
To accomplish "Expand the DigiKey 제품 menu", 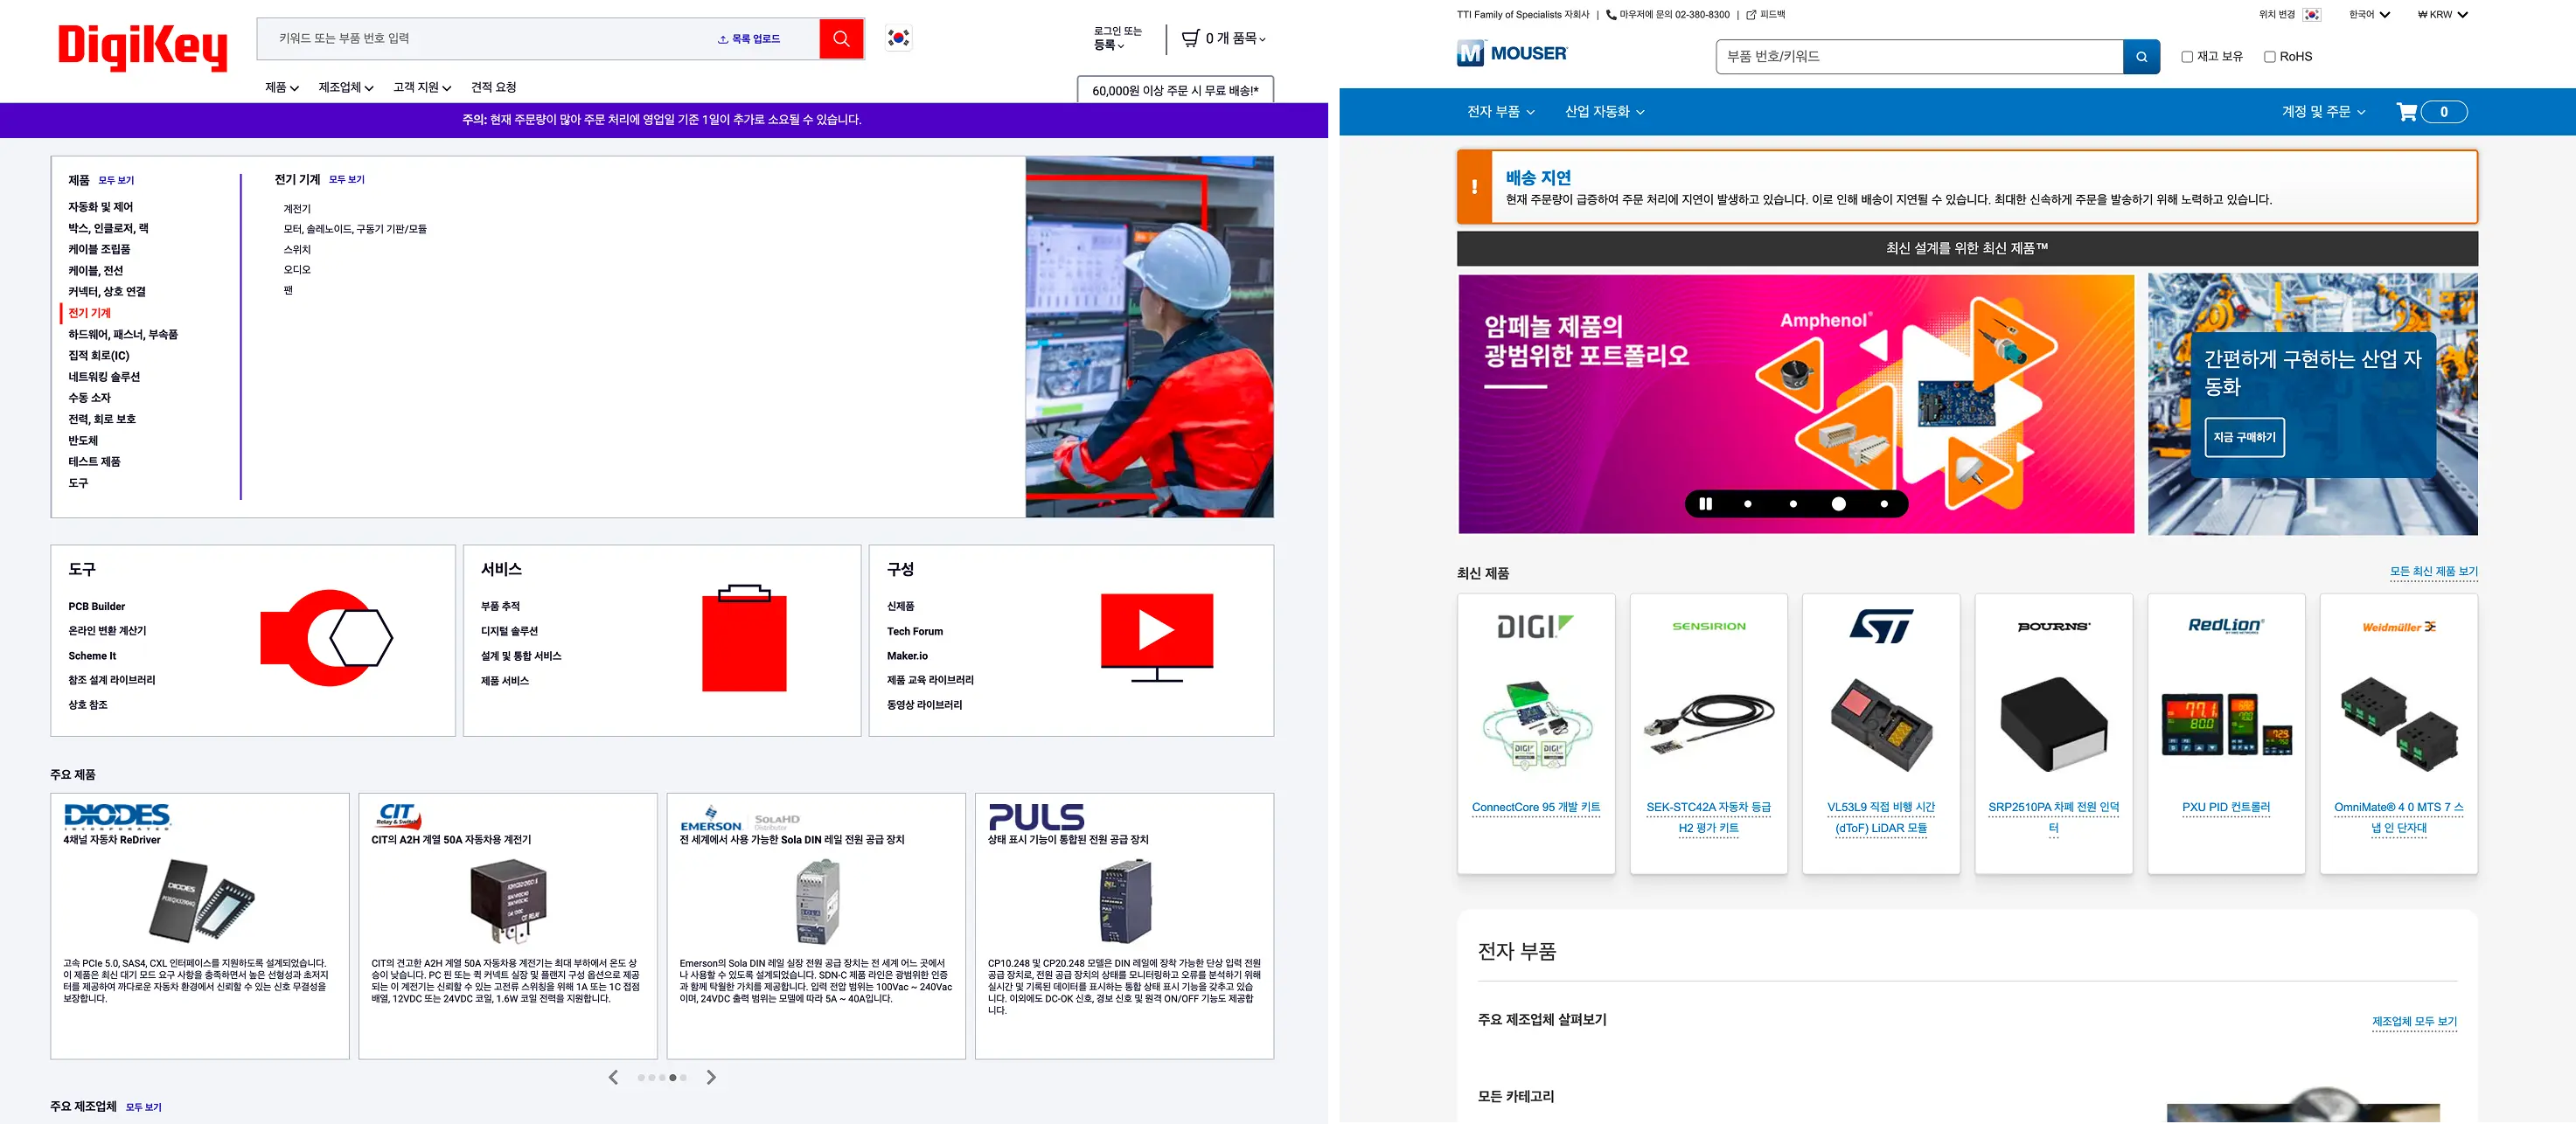I will (x=282, y=88).
